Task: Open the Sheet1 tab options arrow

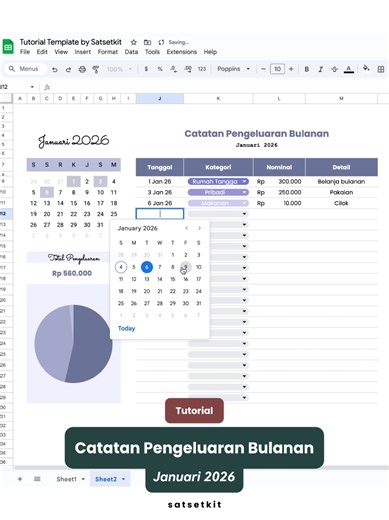Action: click(83, 479)
